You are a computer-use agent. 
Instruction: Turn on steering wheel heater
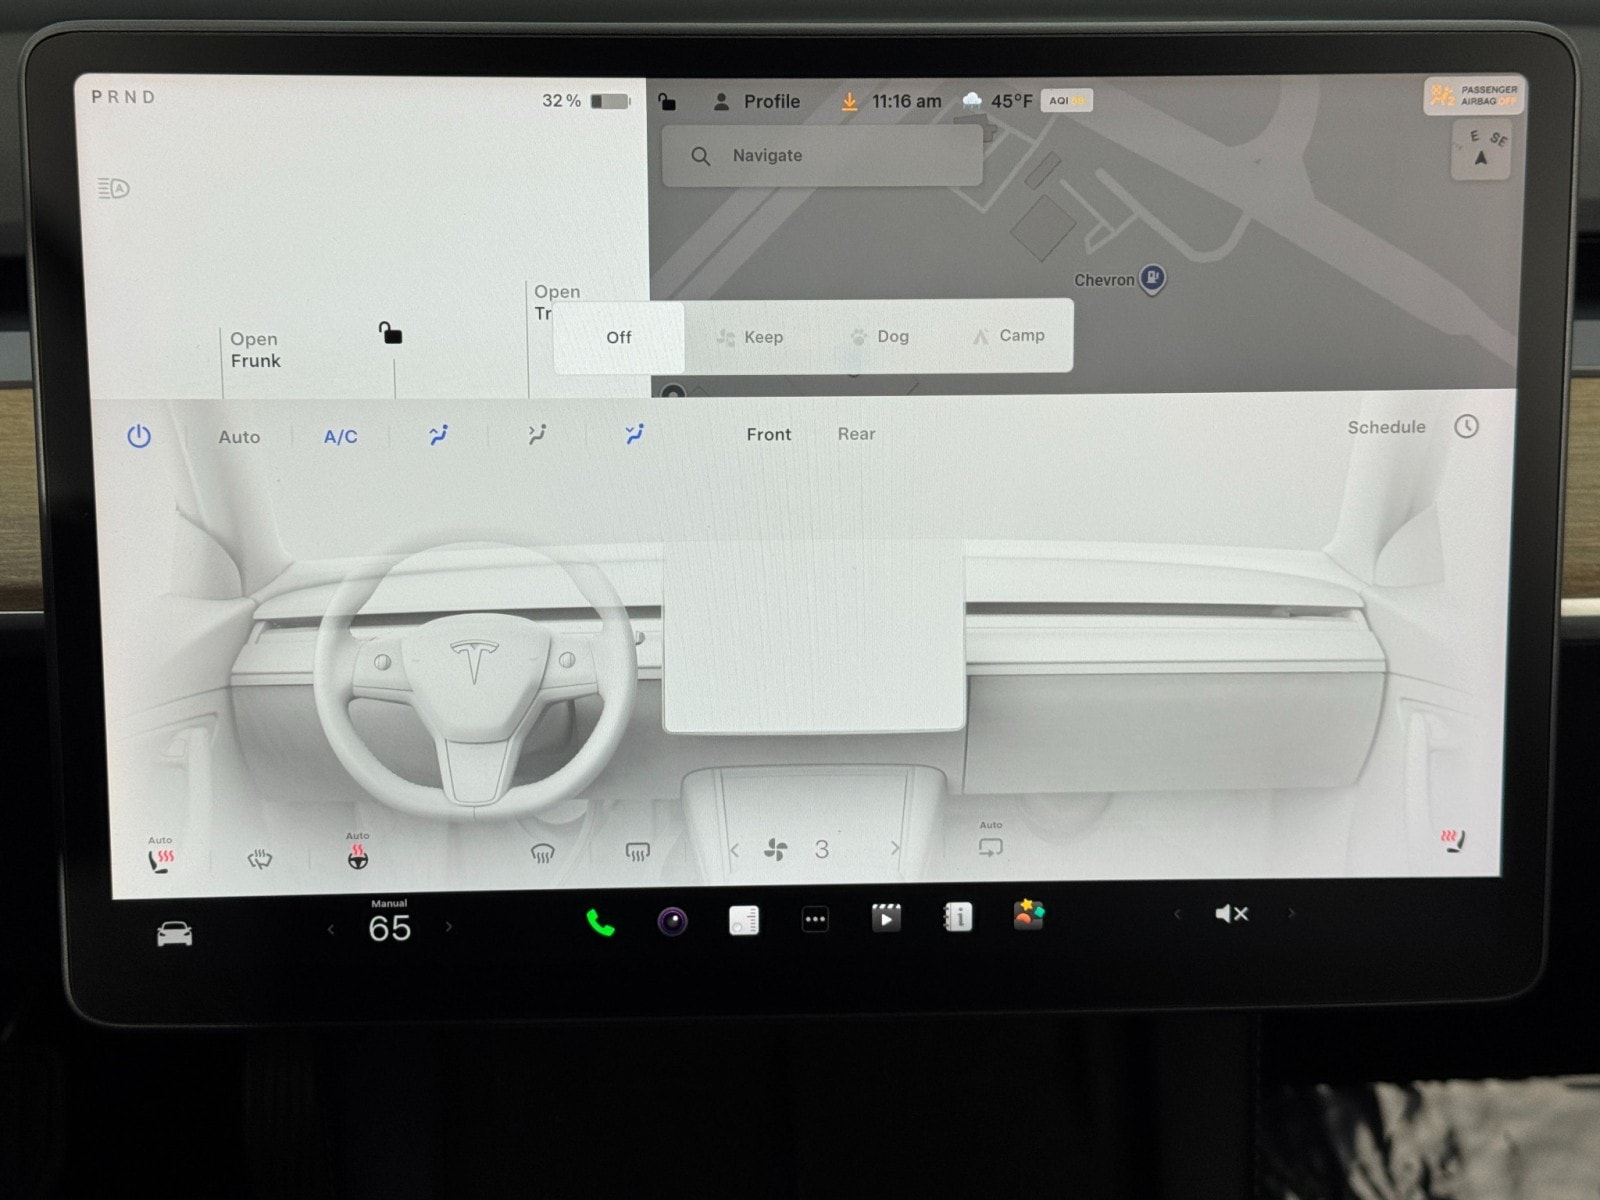pos(357,858)
